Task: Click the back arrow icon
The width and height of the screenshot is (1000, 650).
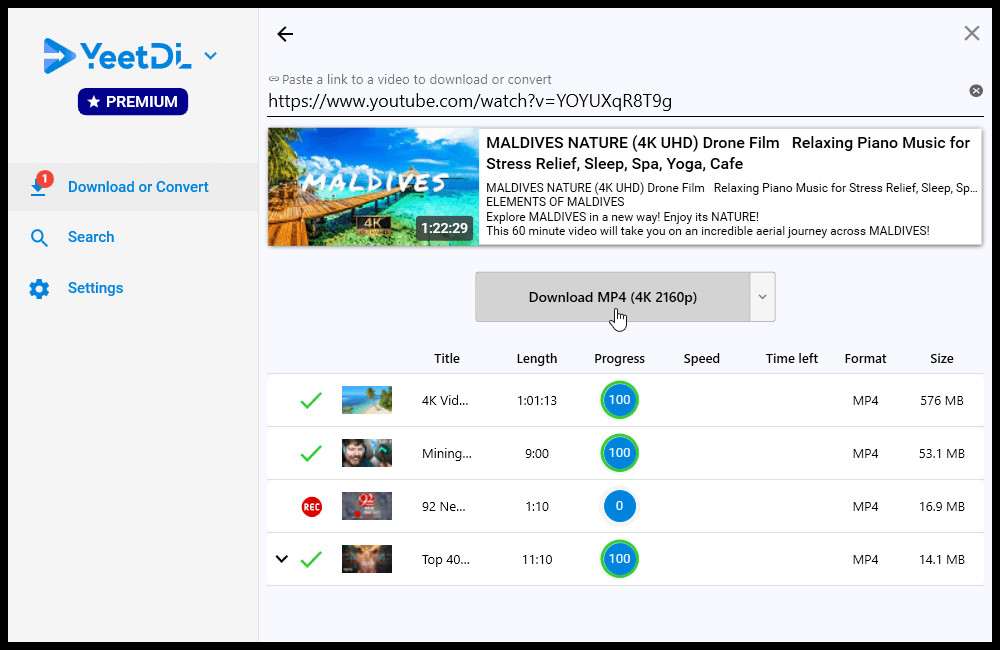Action: [285, 34]
